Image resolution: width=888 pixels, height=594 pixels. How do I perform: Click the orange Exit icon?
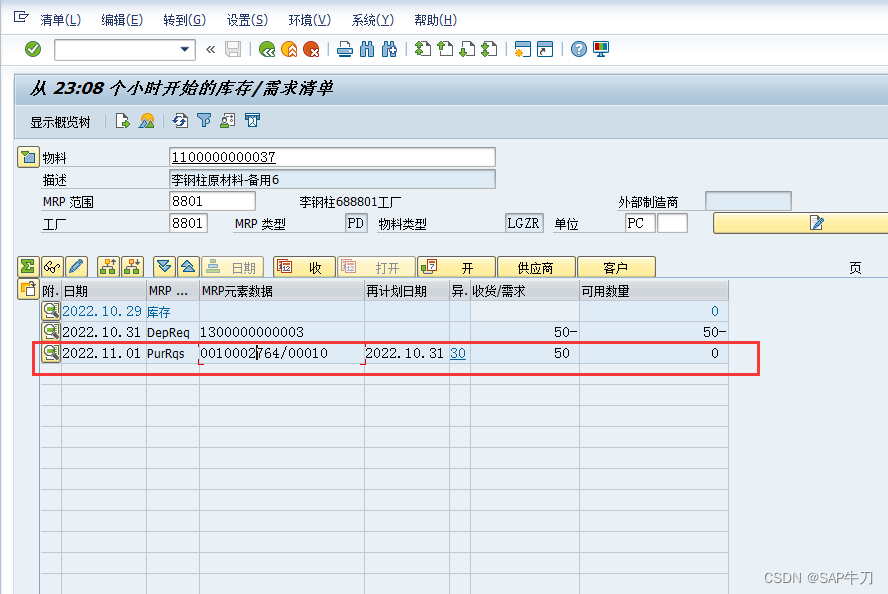point(289,49)
